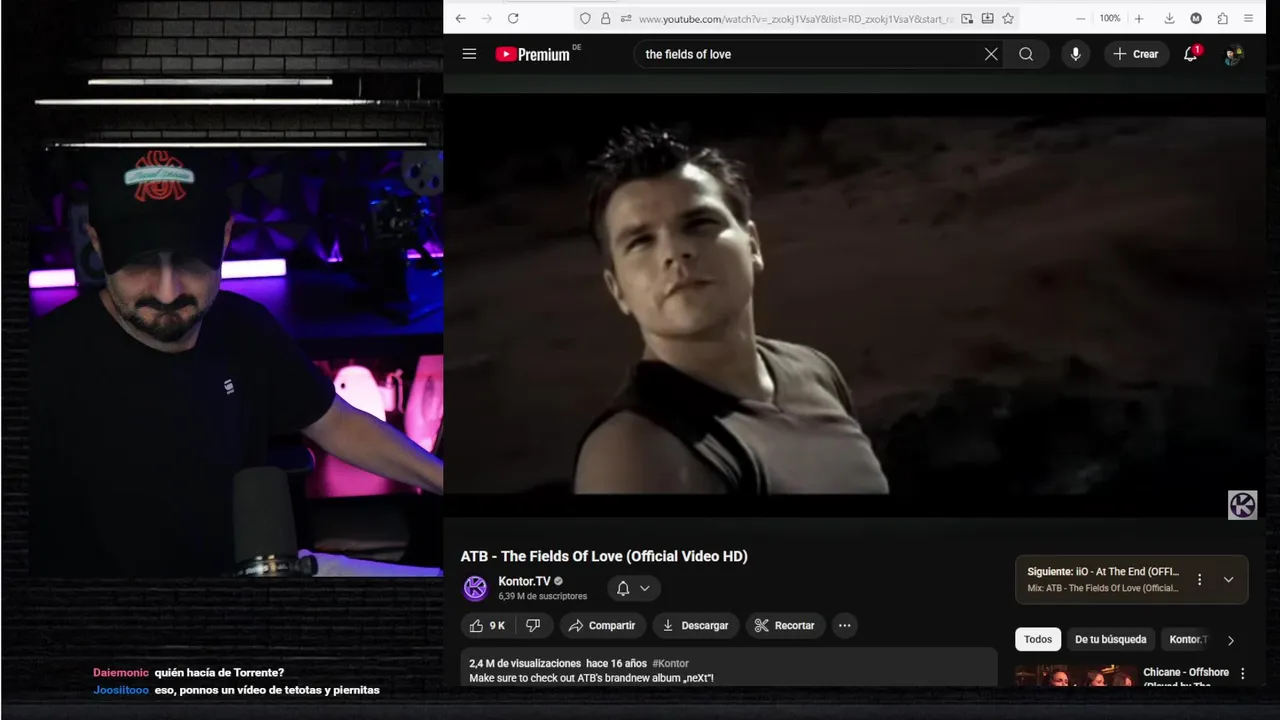Dislike the video

pos(534,625)
